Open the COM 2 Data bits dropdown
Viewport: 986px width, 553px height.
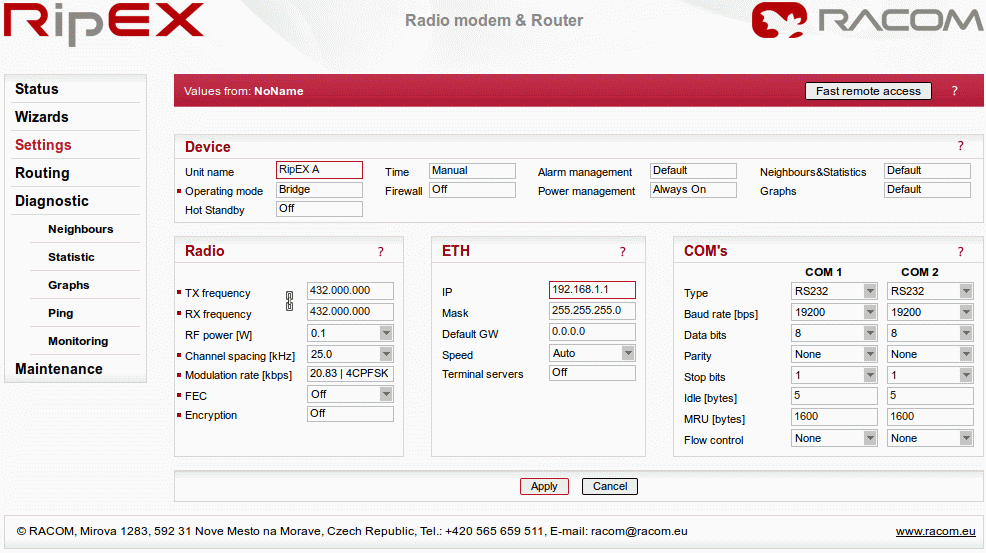tap(930, 333)
